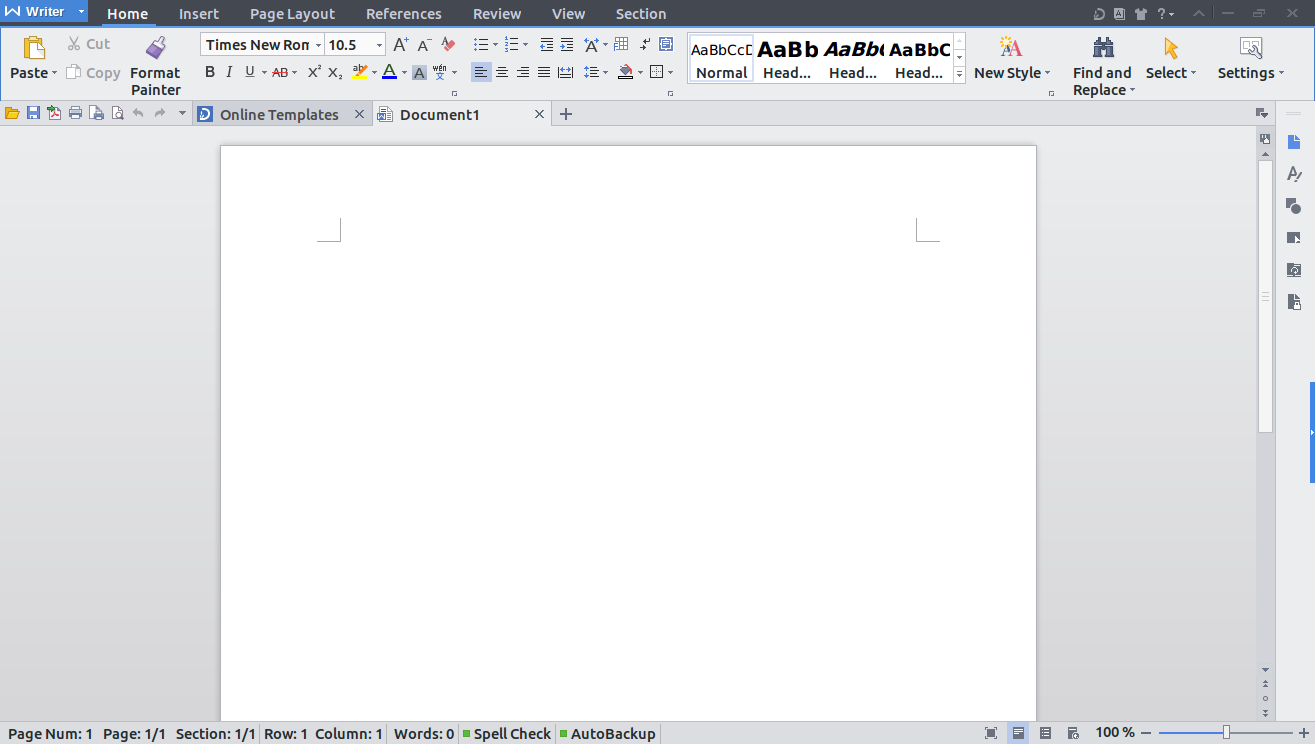Apply subscript formatting
Screen dimensions: 1315x744
335,72
